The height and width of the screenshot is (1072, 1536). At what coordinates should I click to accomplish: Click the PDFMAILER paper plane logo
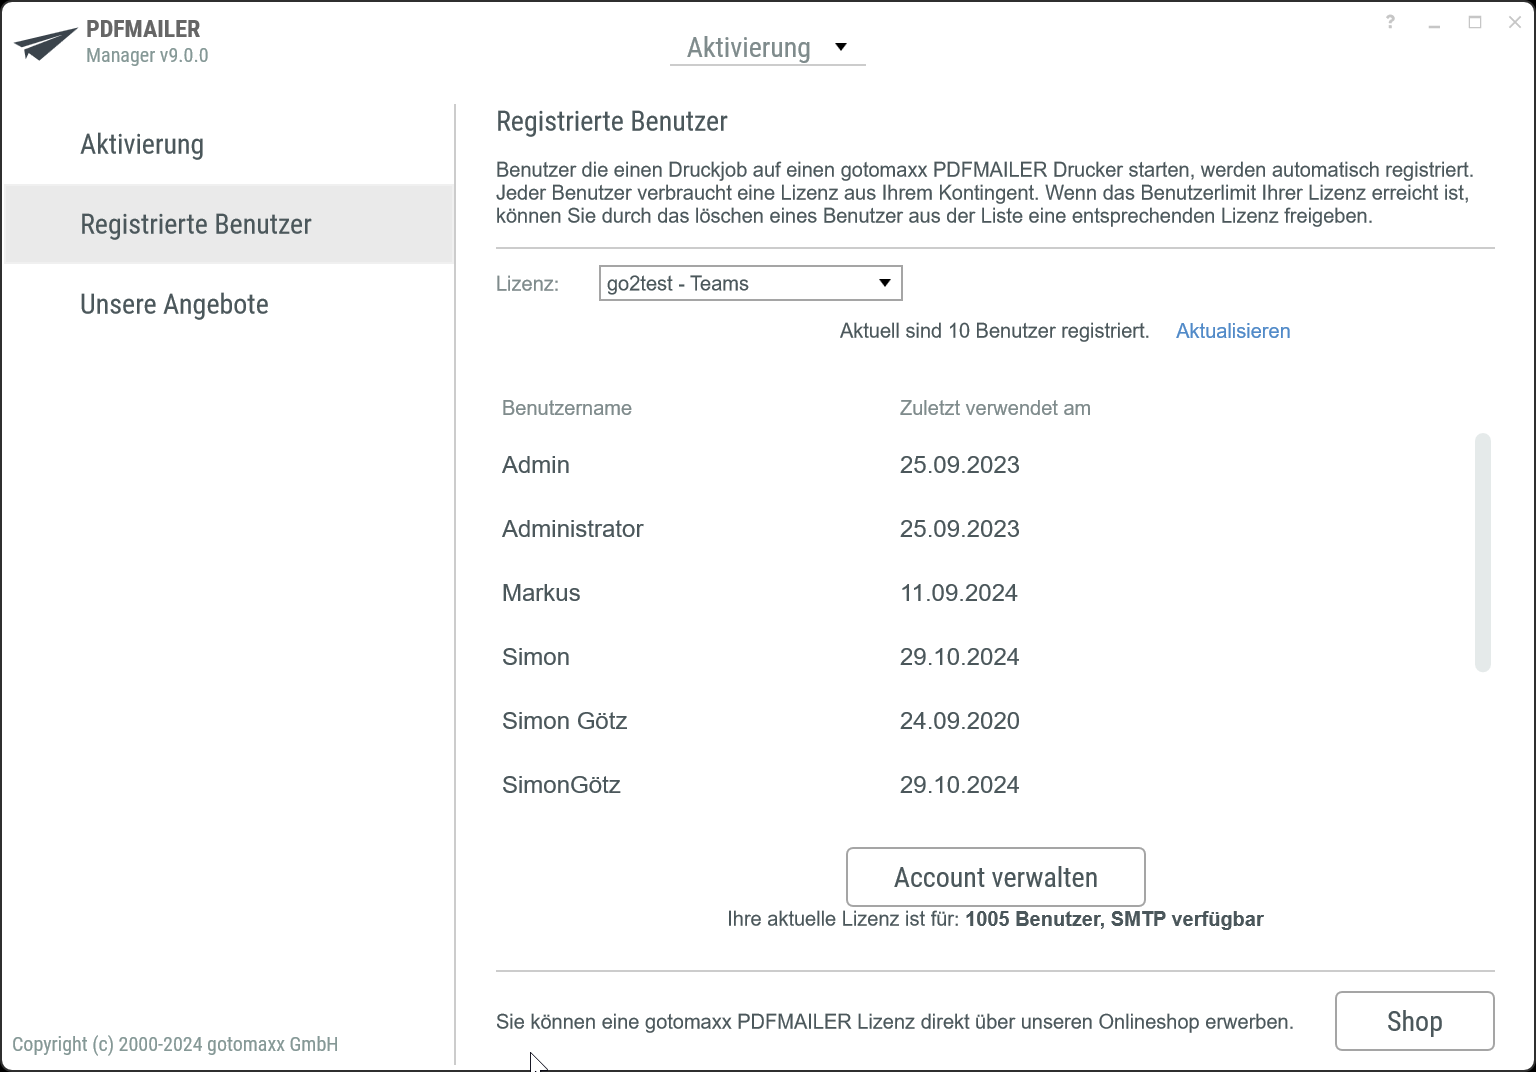tap(45, 43)
